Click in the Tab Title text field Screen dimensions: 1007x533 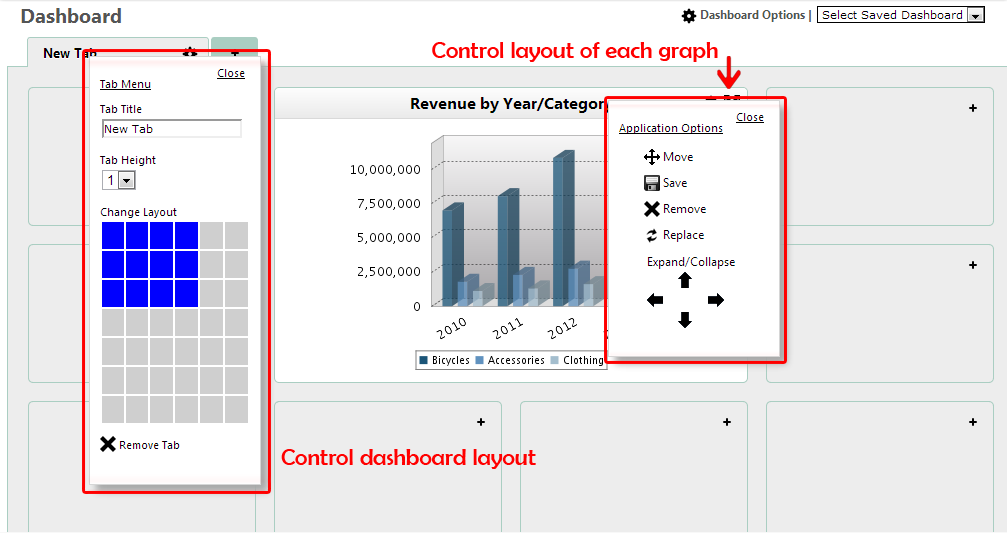[171, 129]
